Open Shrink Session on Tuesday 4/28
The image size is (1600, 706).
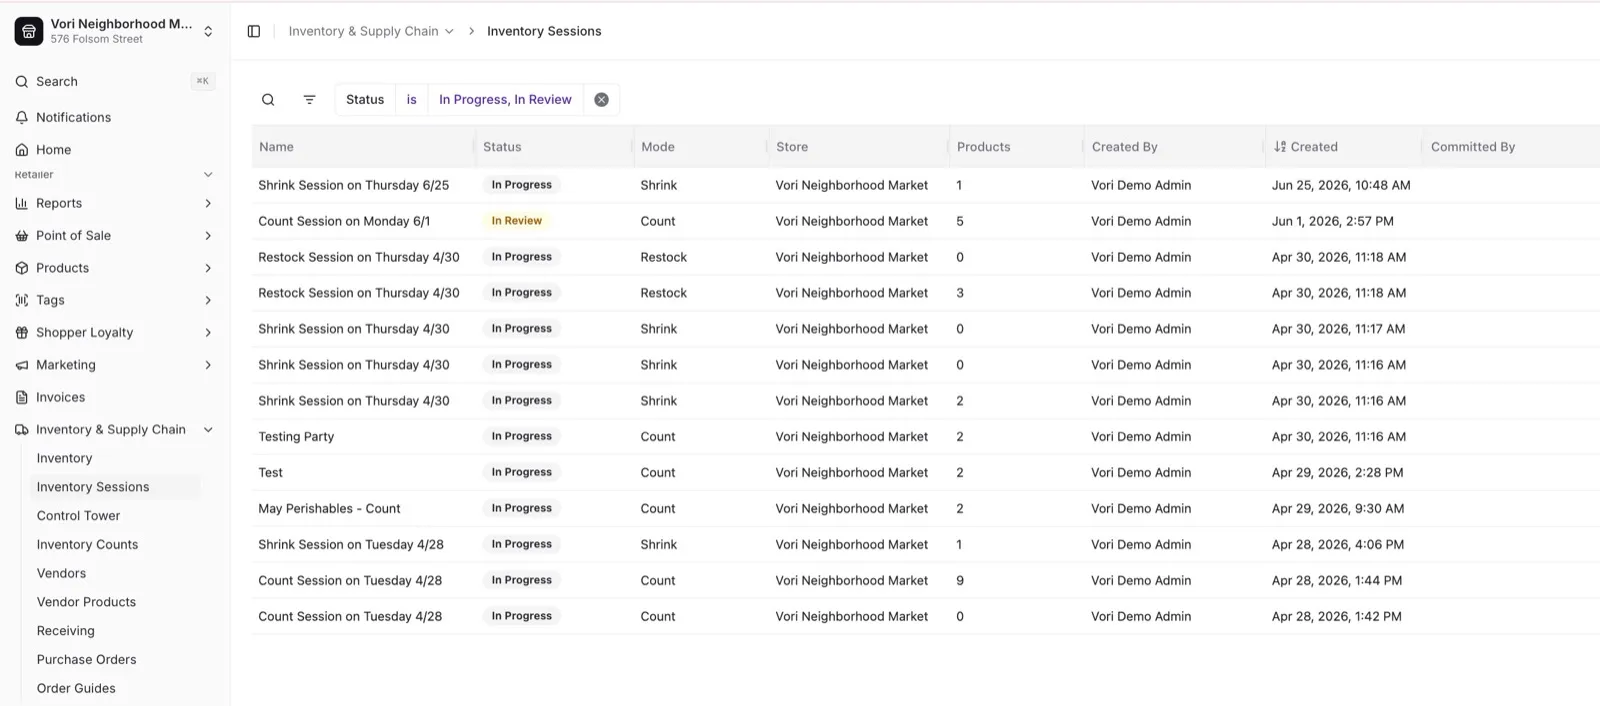(351, 544)
